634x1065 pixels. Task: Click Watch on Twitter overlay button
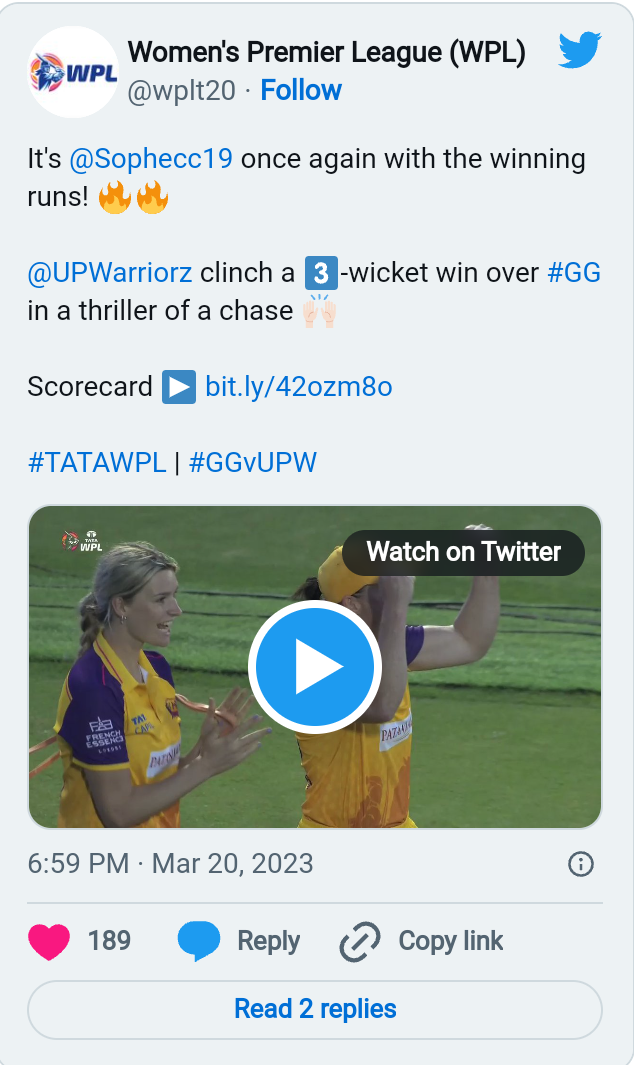coord(463,552)
